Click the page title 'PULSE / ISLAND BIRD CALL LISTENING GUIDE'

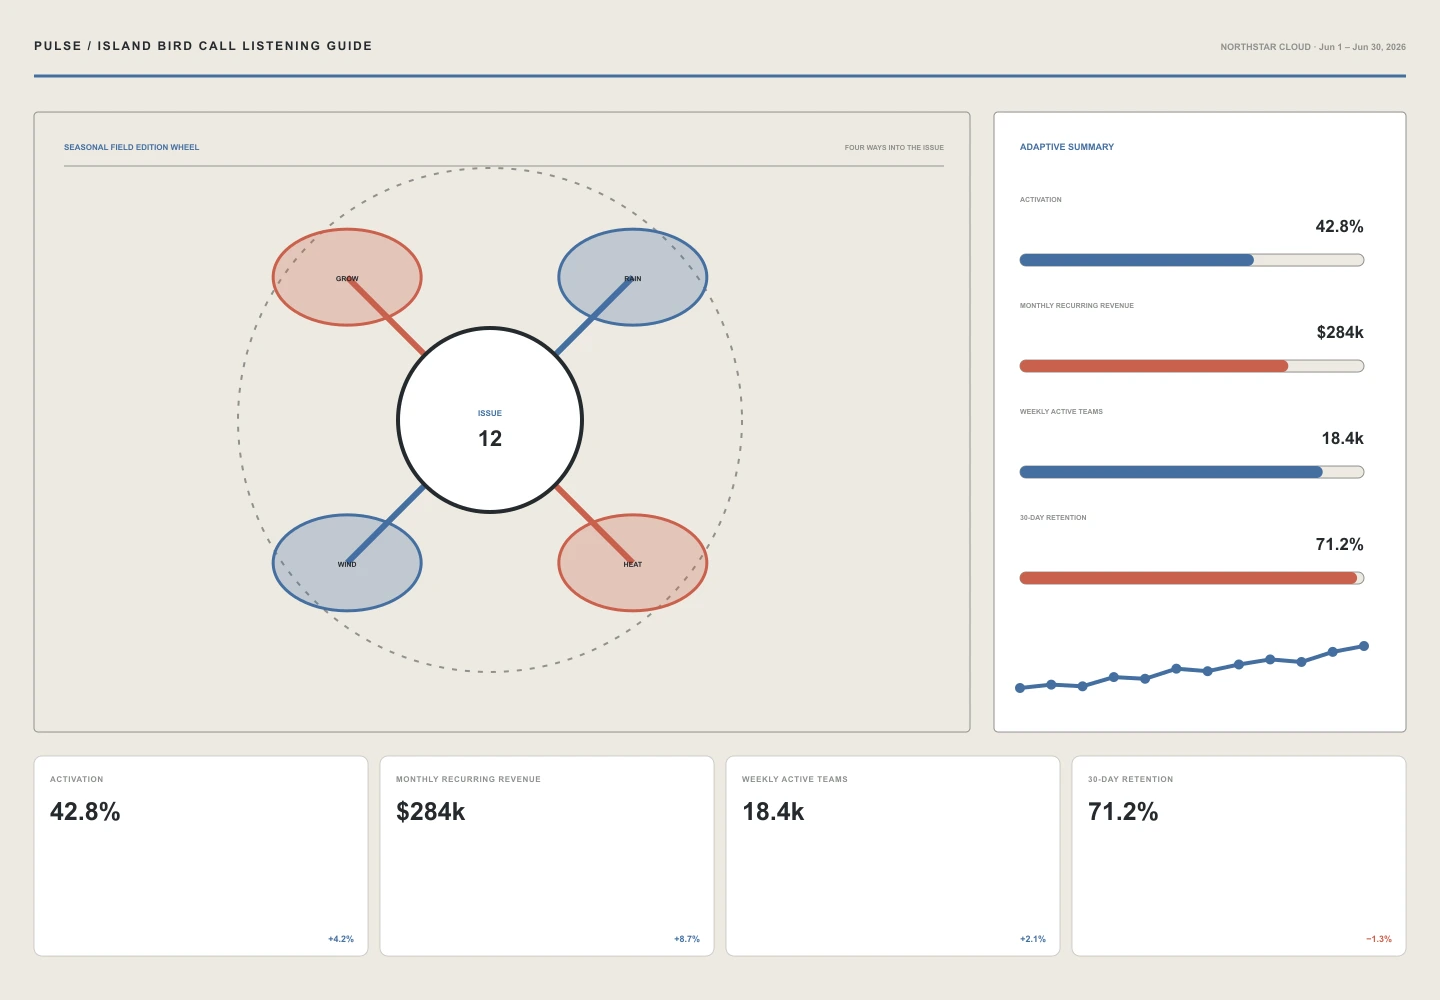[203, 46]
